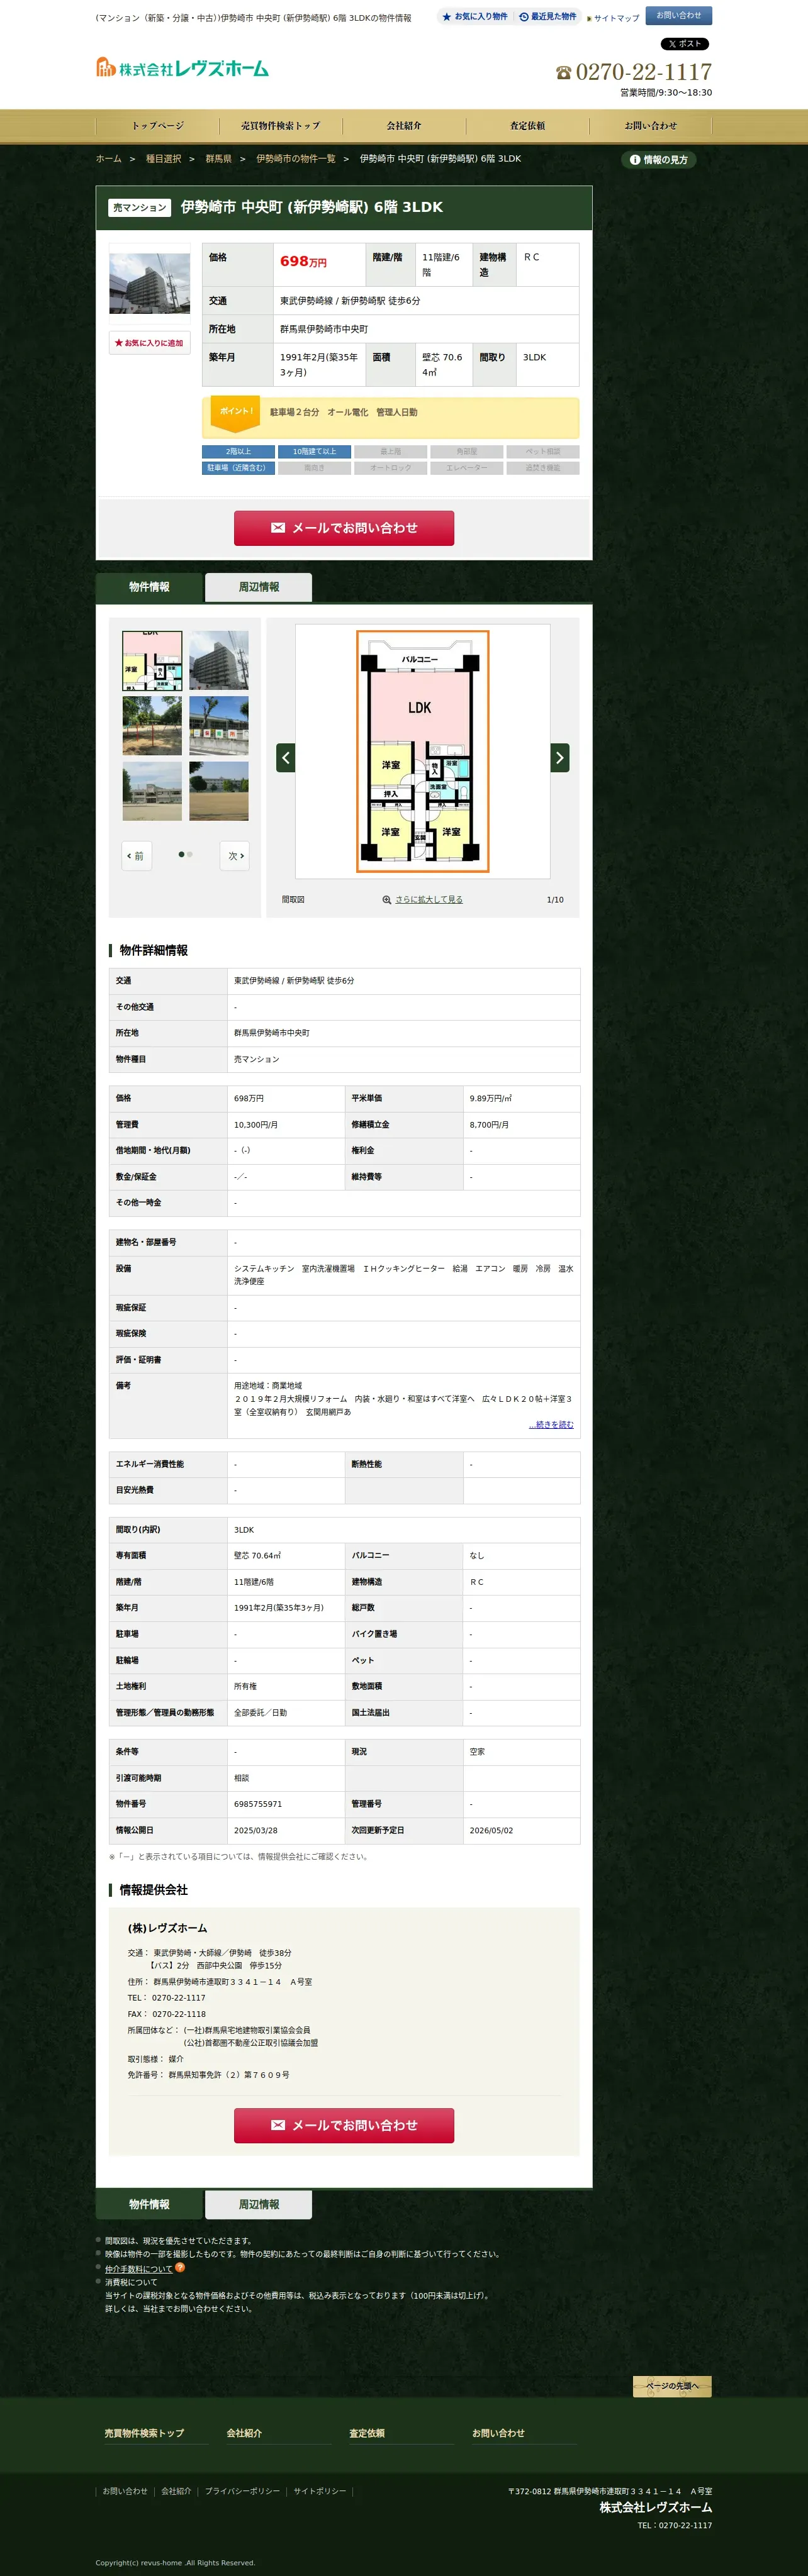808x2576 pixels.
Task: Select the floor plan thumbnail in the gallery
Action: point(152,661)
